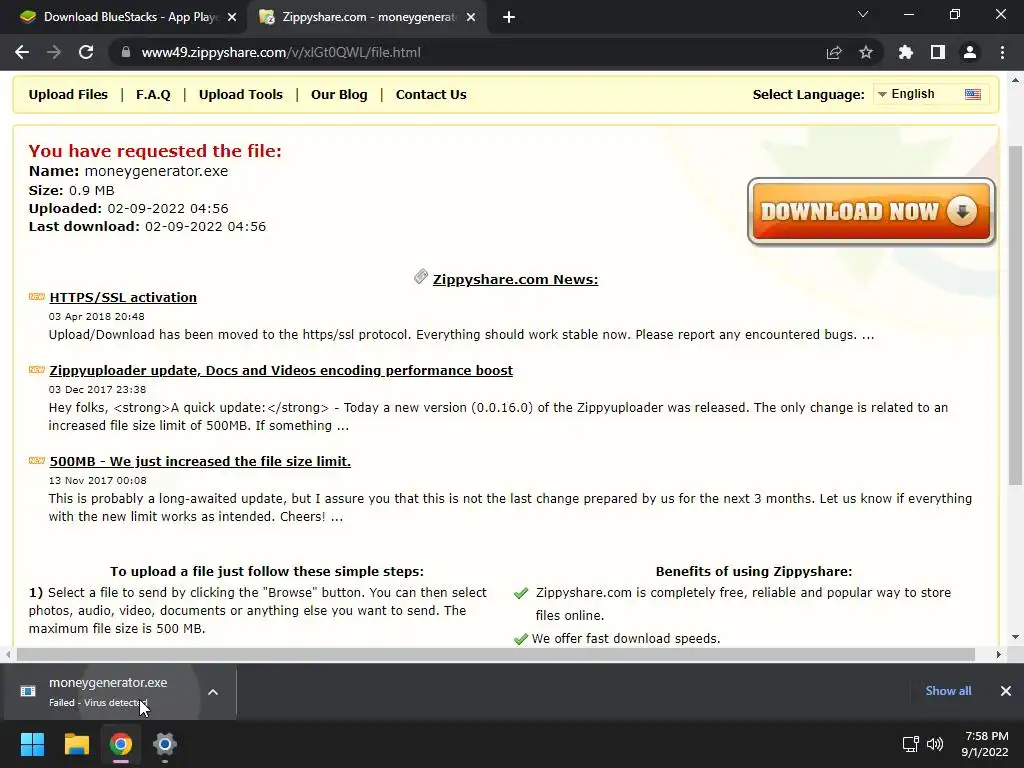Viewport: 1024px width, 768px height.
Task: Open Zippyuploader update news article
Action: (281, 370)
